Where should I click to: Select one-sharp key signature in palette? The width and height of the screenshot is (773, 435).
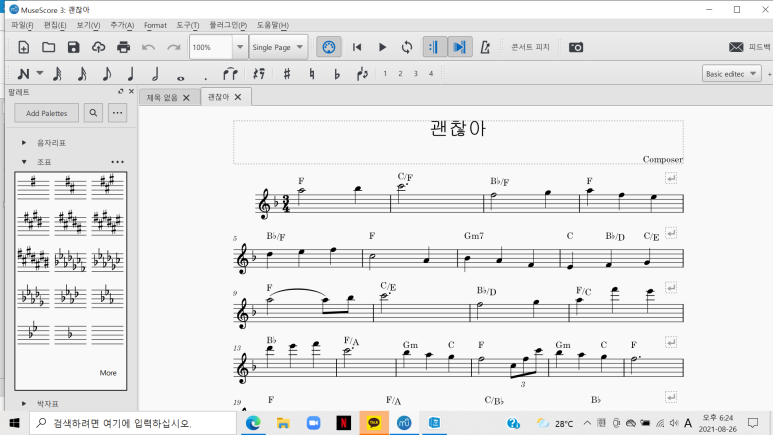coord(33,185)
